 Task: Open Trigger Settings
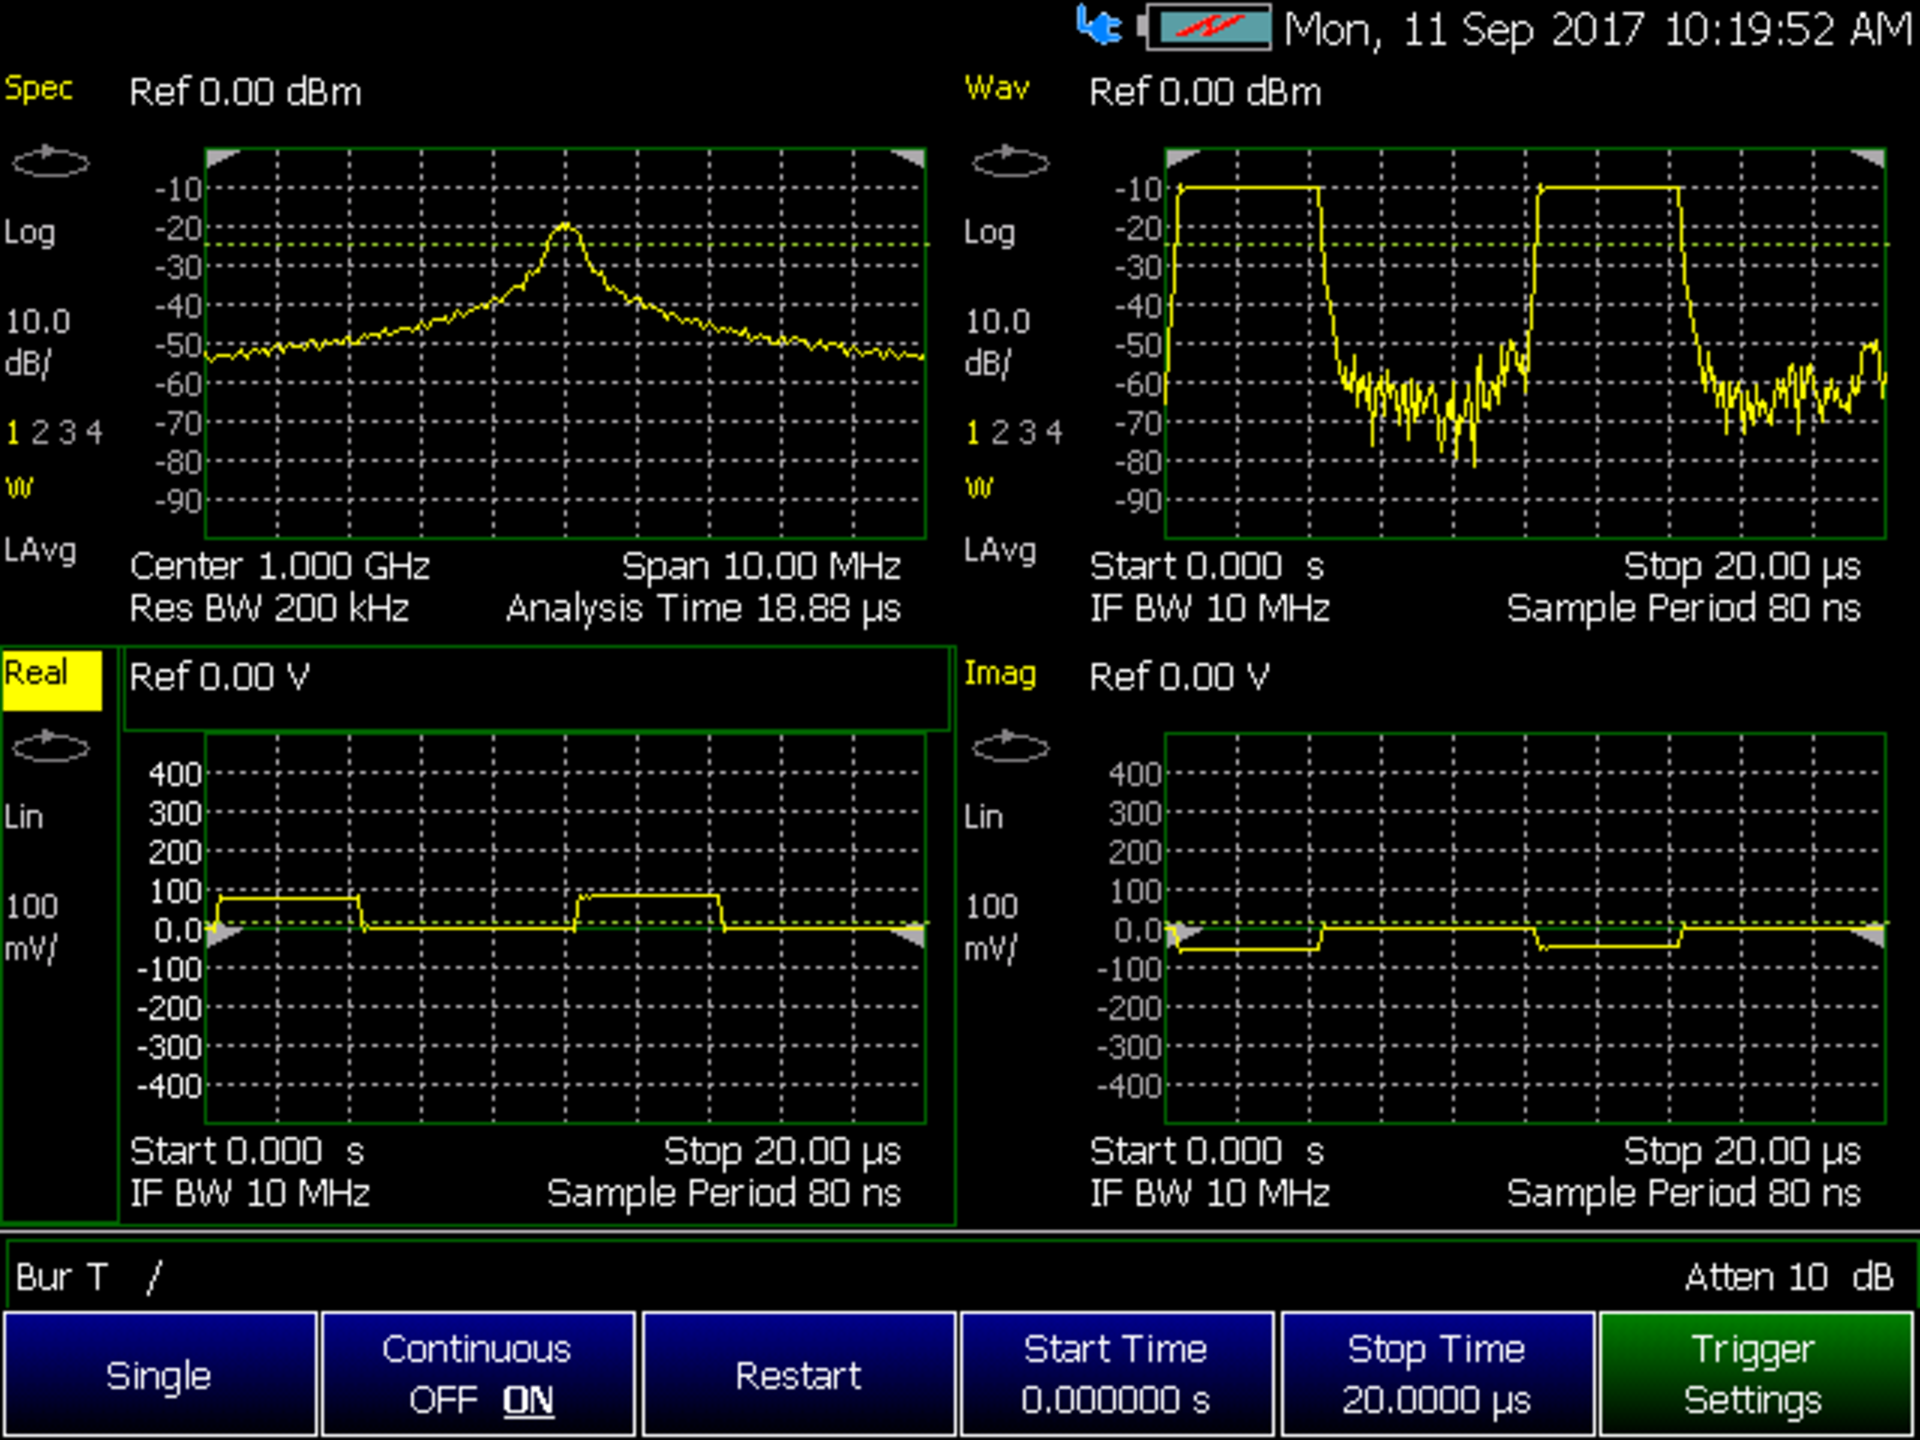(x=1755, y=1374)
